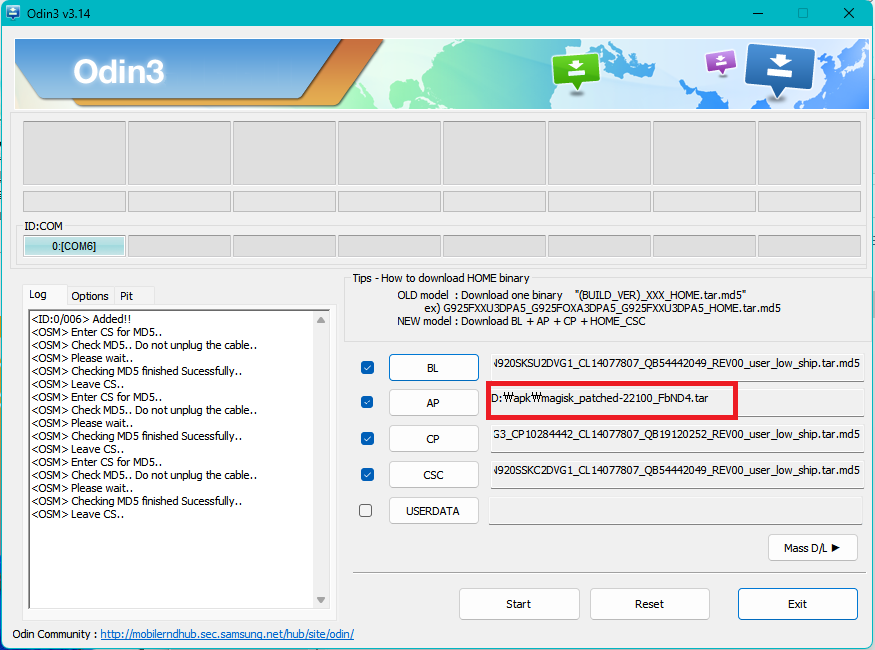The width and height of the screenshot is (875, 650).
Task: Start the flashing process
Action: (x=519, y=604)
